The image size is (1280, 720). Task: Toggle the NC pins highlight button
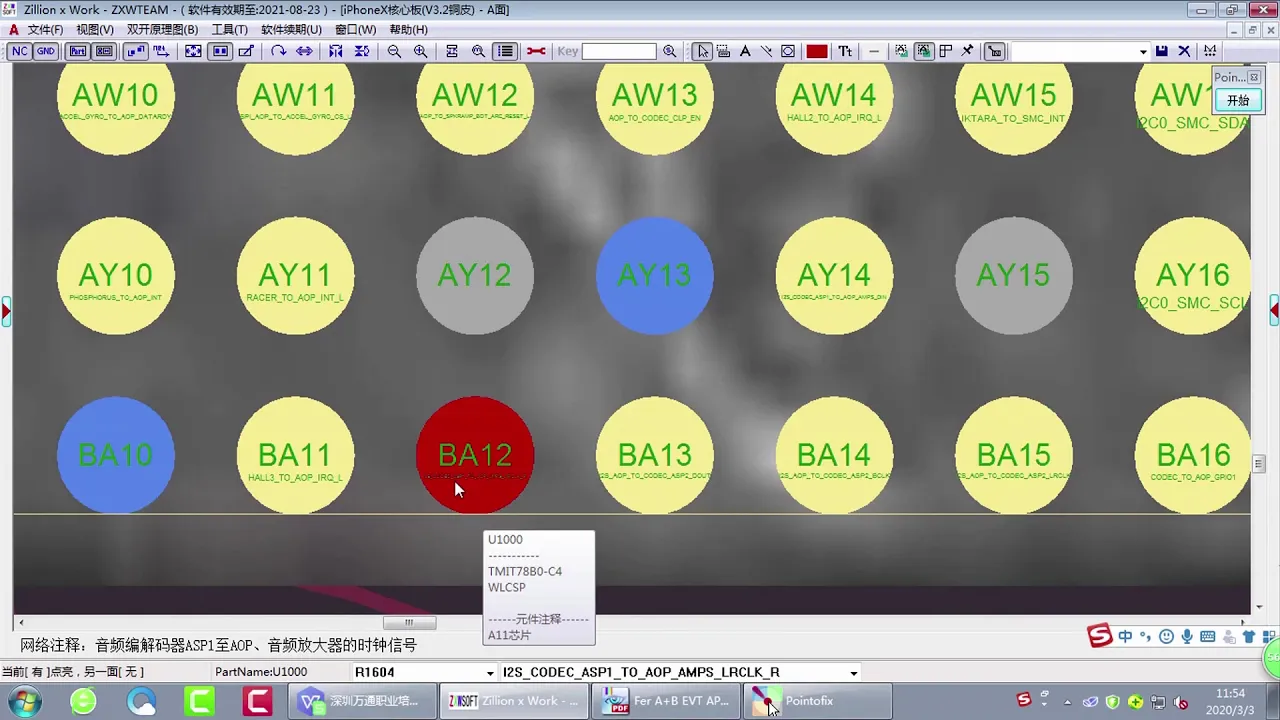[20, 51]
